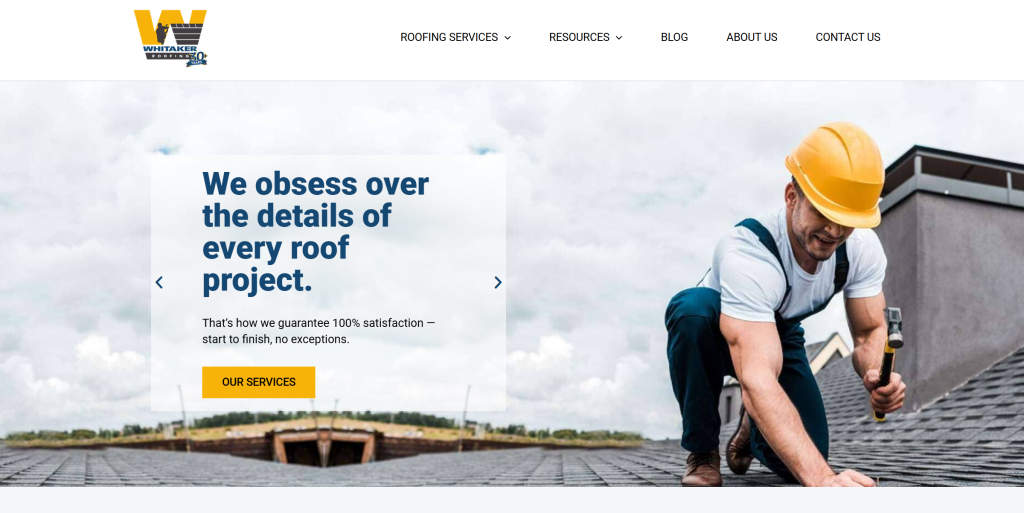The height and width of the screenshot is (513, 1024).
Task: Expand the Roofing Services chevron
Action: pos(507,38)
